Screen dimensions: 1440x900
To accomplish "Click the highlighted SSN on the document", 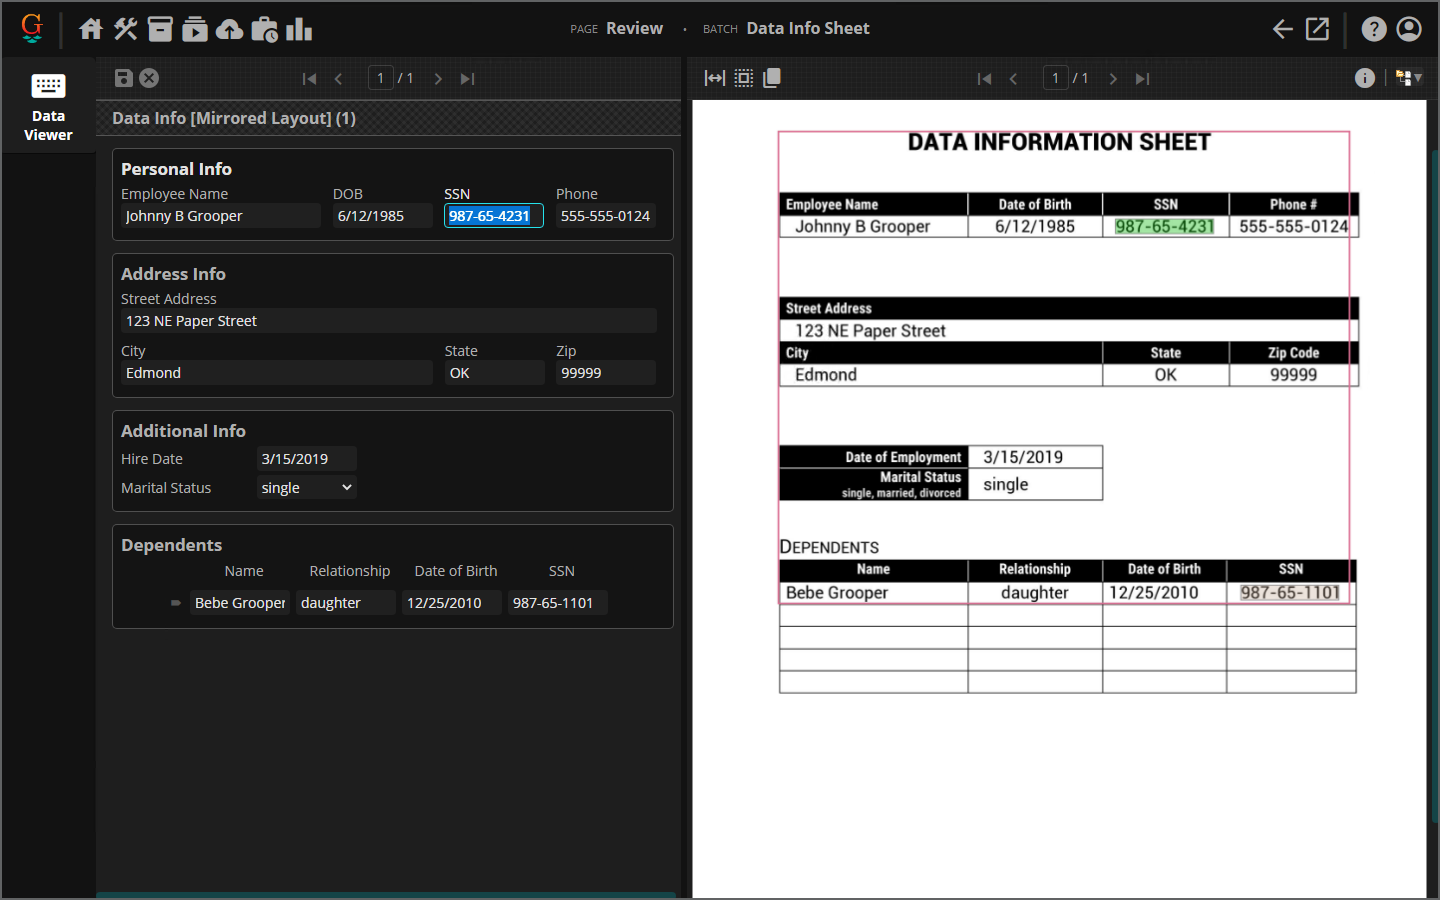I will pyautogui.click(x=1164, y=227).
